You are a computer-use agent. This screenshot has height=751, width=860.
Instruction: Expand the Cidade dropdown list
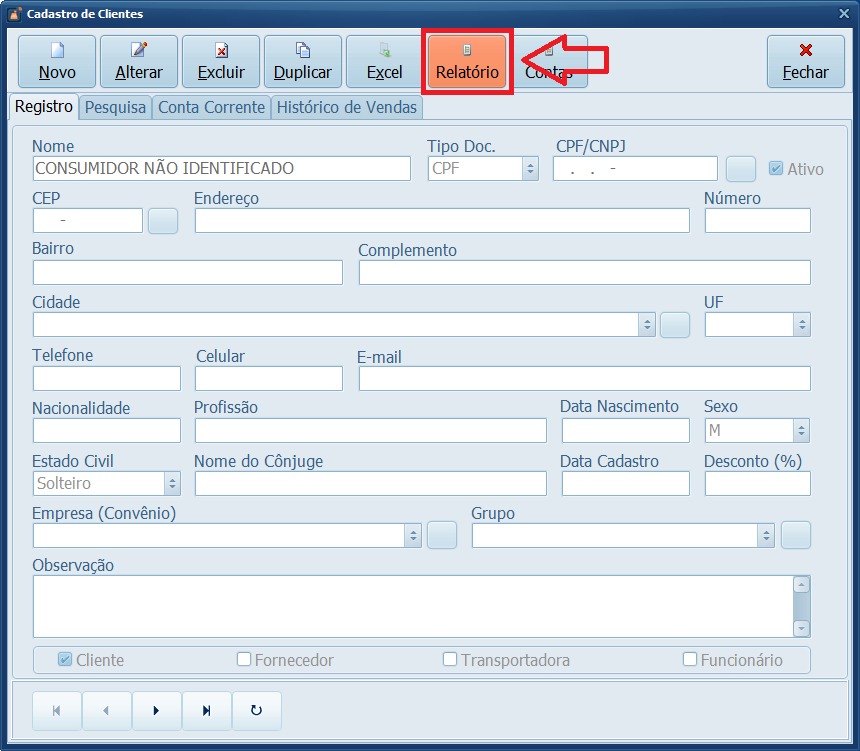point(647,325)
